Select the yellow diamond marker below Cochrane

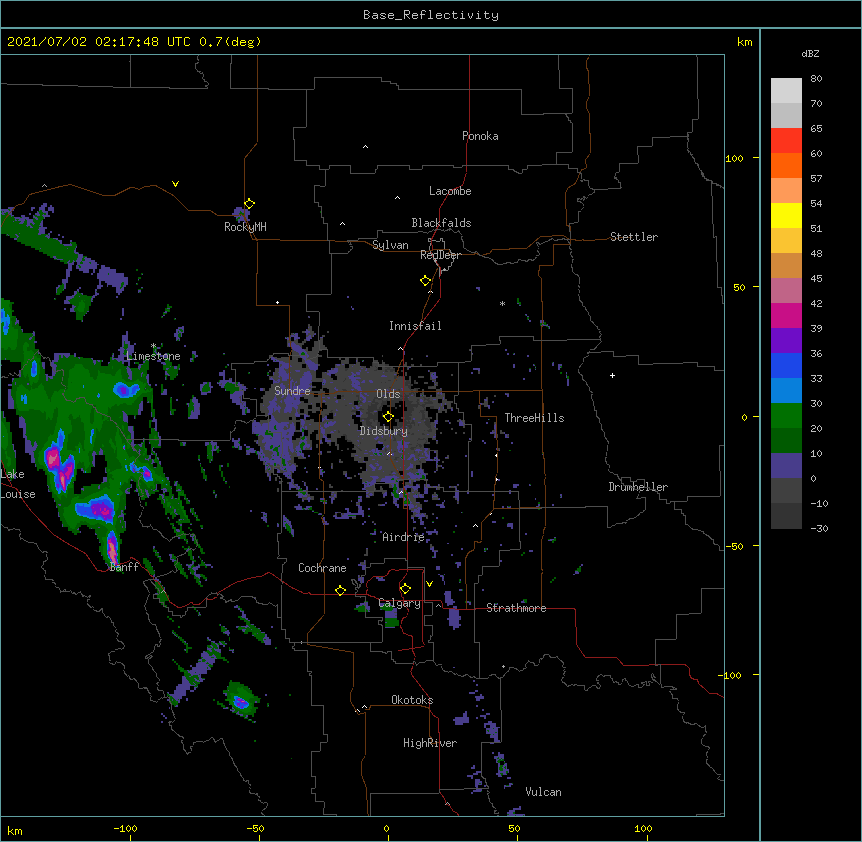pyautogui.click(x=340, y=590)
